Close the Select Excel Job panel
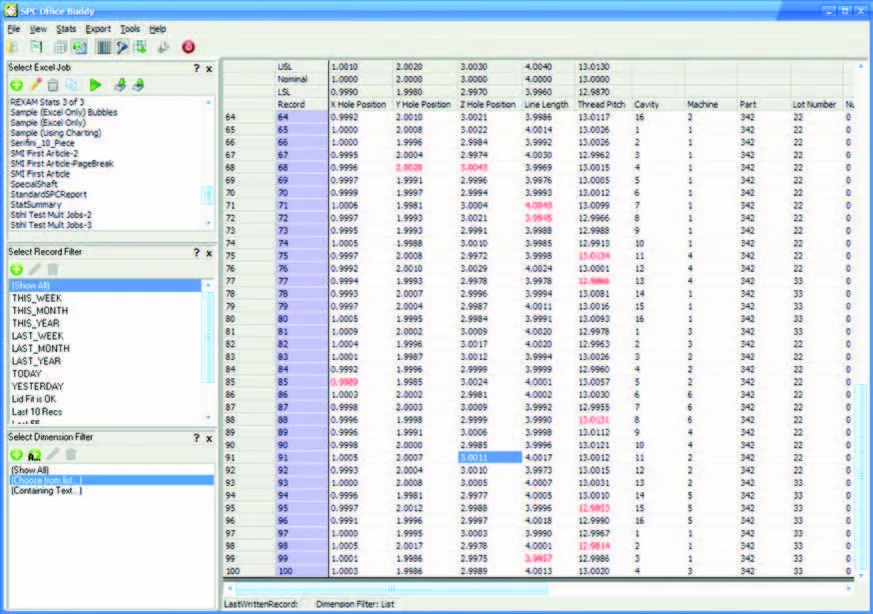 [x=209, y=68]
